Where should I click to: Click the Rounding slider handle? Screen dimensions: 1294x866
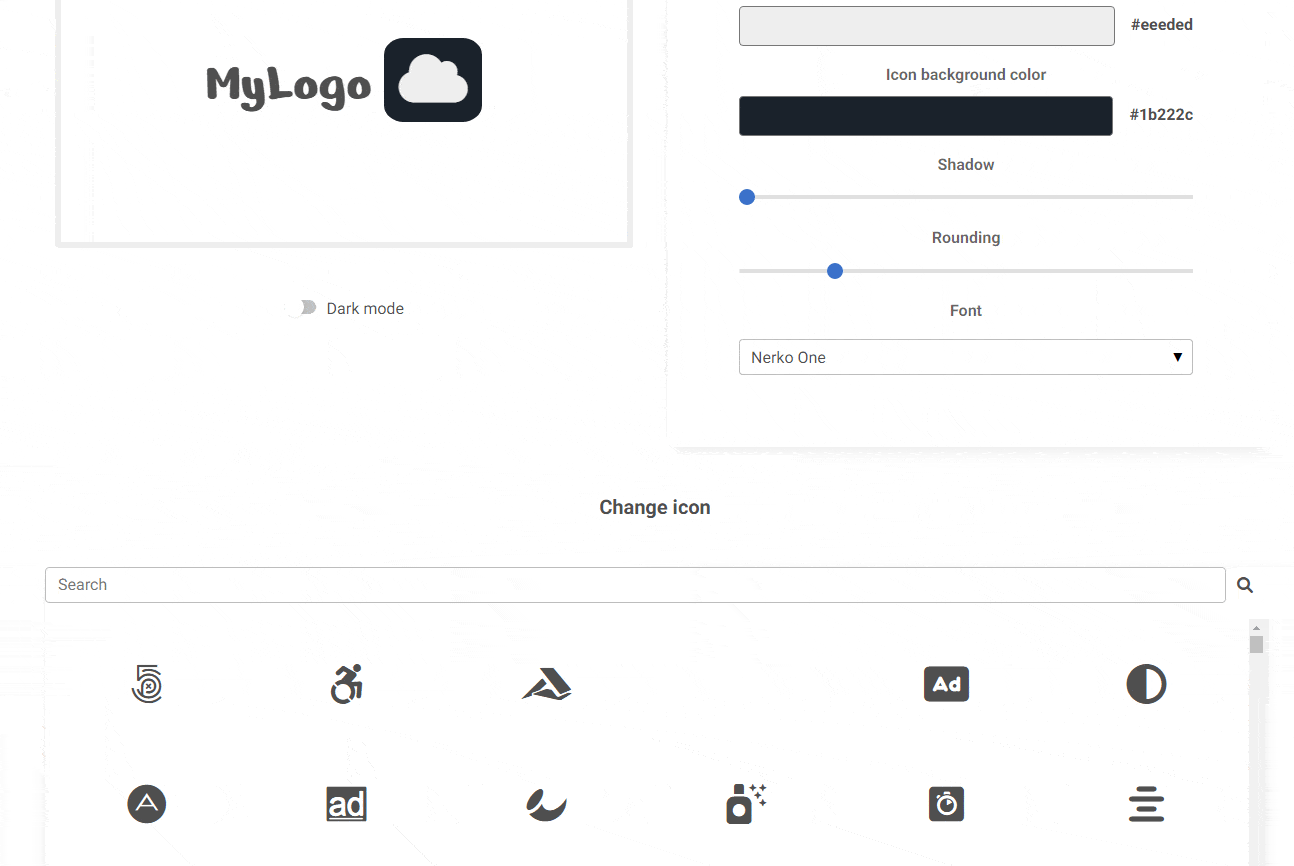[835, 271]
